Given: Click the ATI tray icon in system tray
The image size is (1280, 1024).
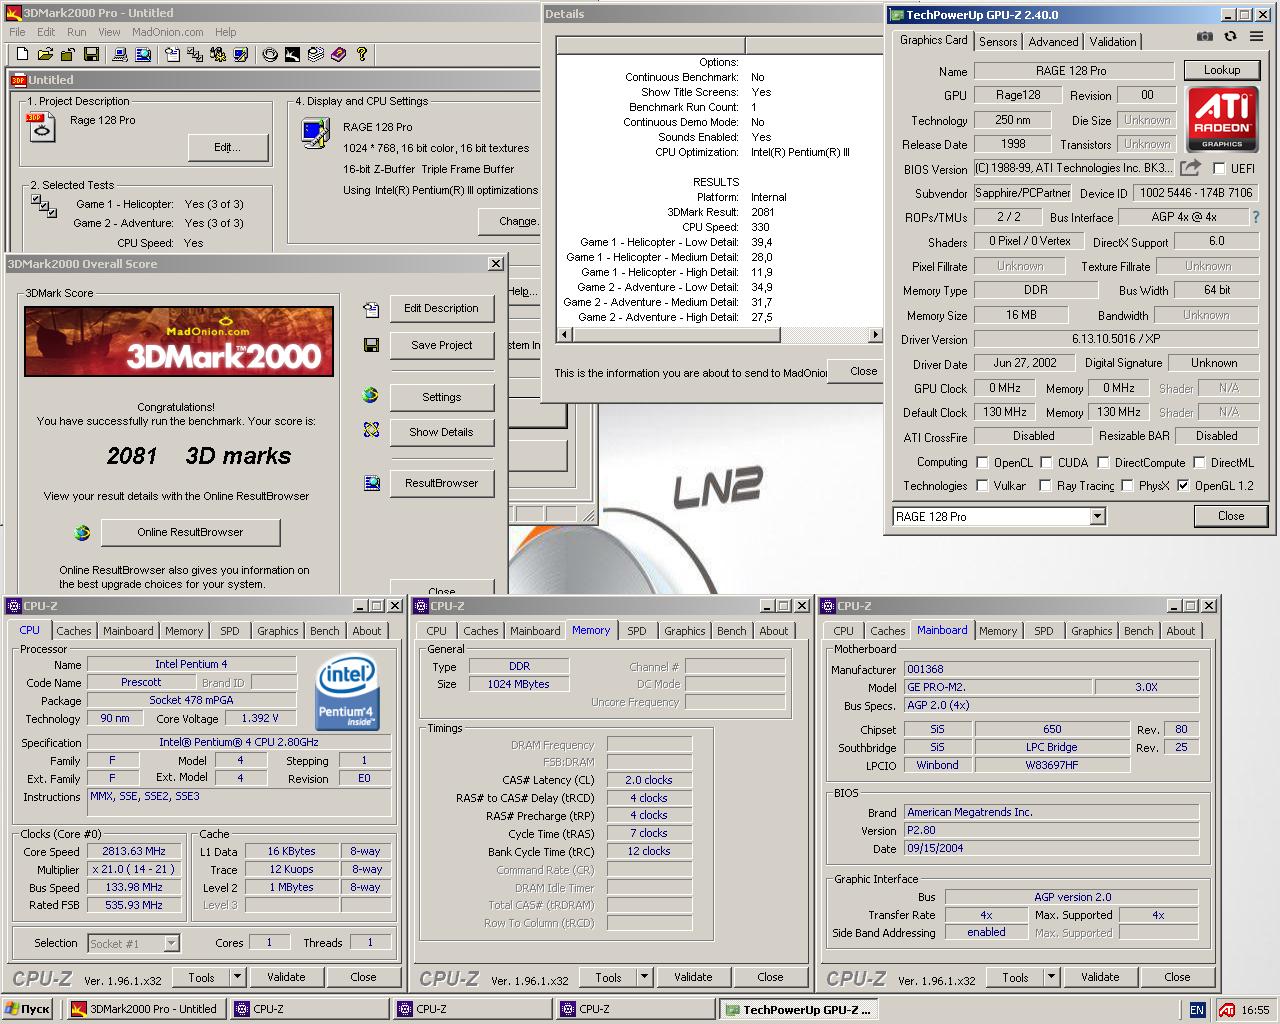Looking at the screenshot, I should click(x=1226, y=1010).
